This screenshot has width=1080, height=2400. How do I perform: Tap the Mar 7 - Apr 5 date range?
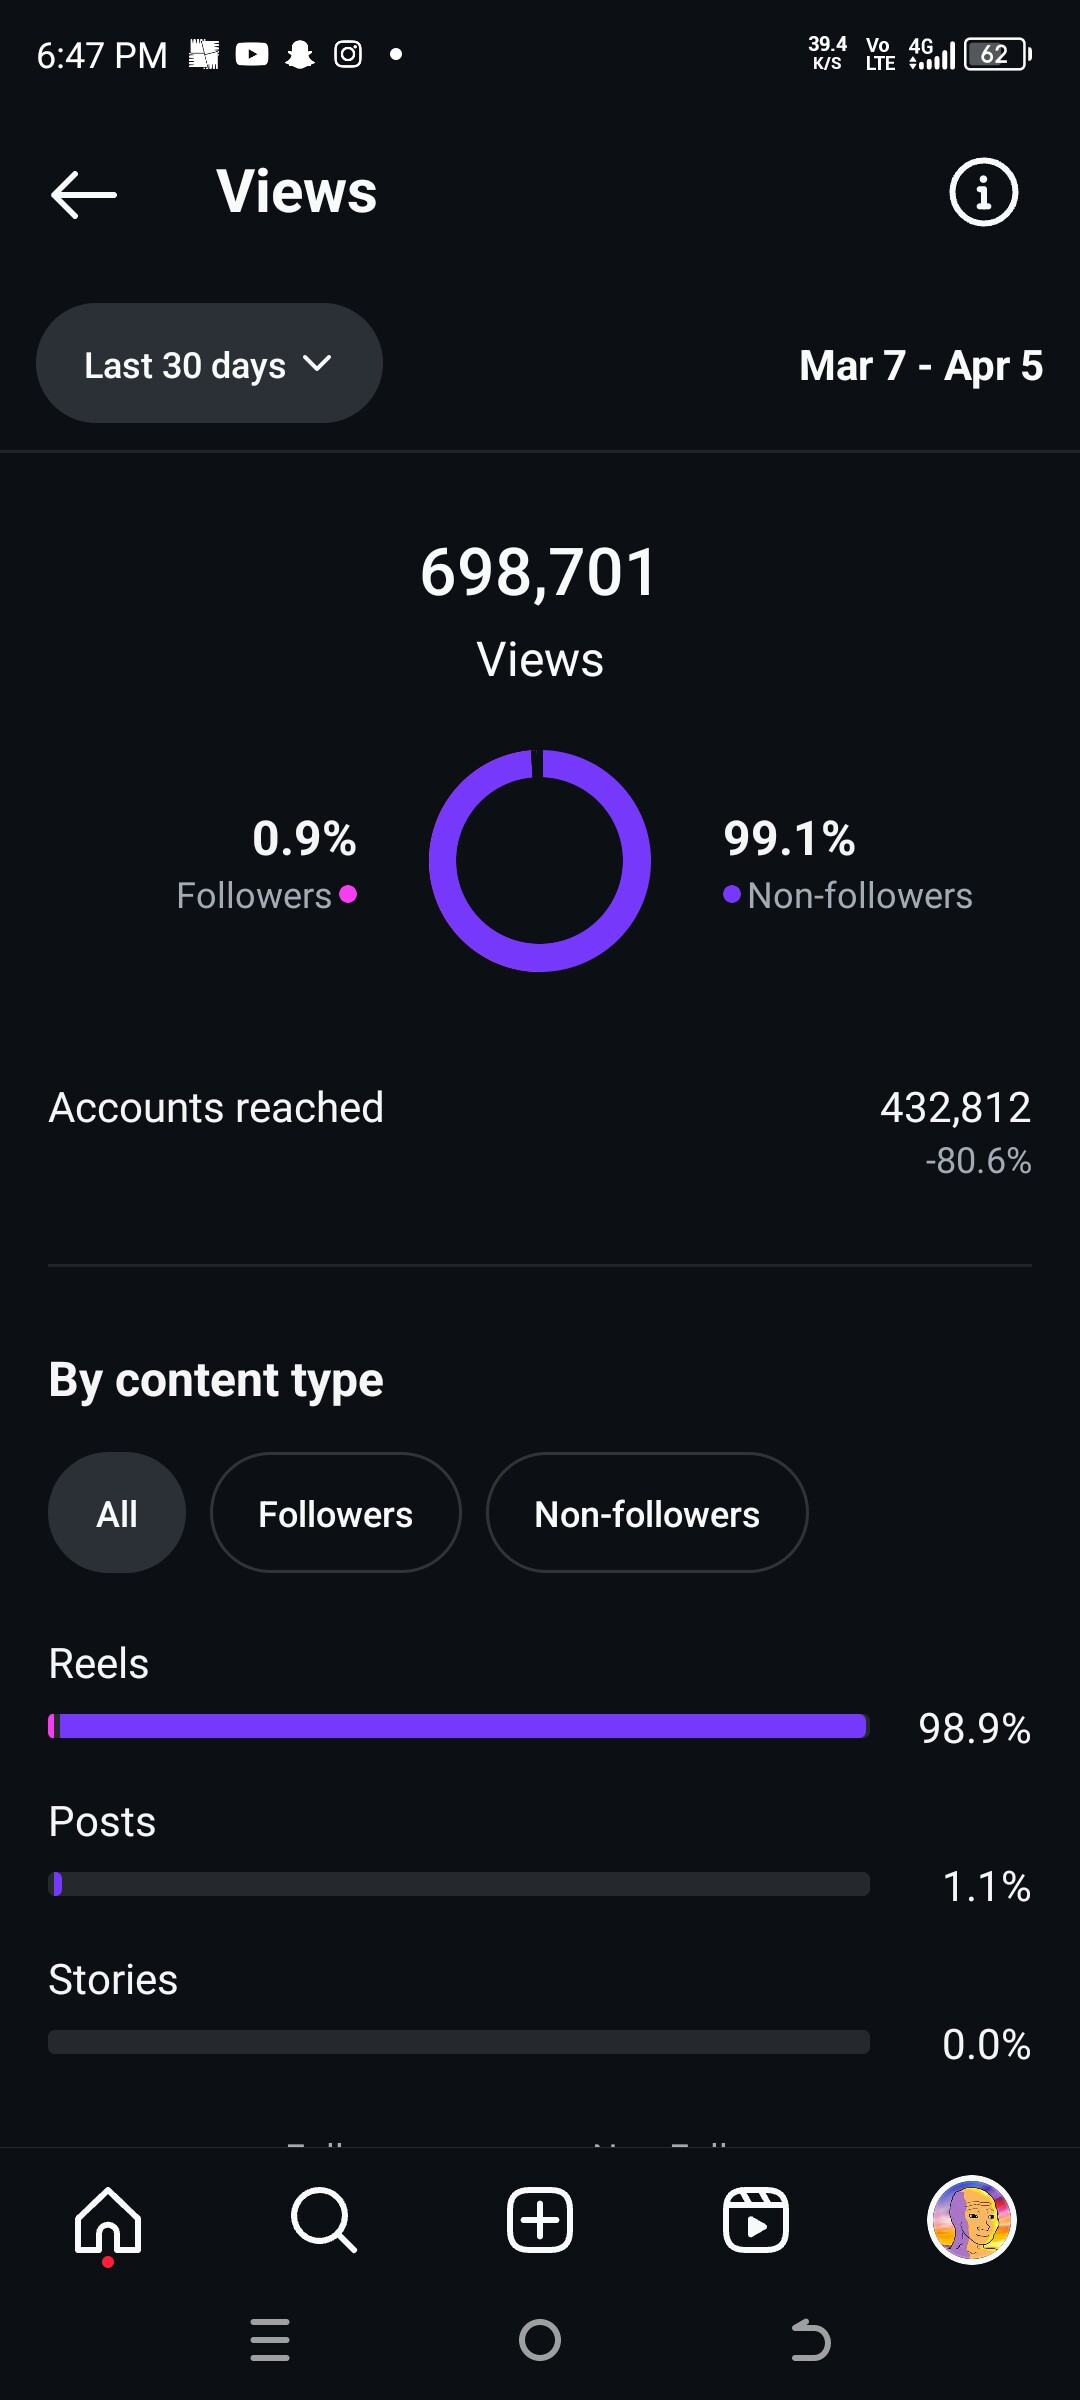tap(921, 366)
